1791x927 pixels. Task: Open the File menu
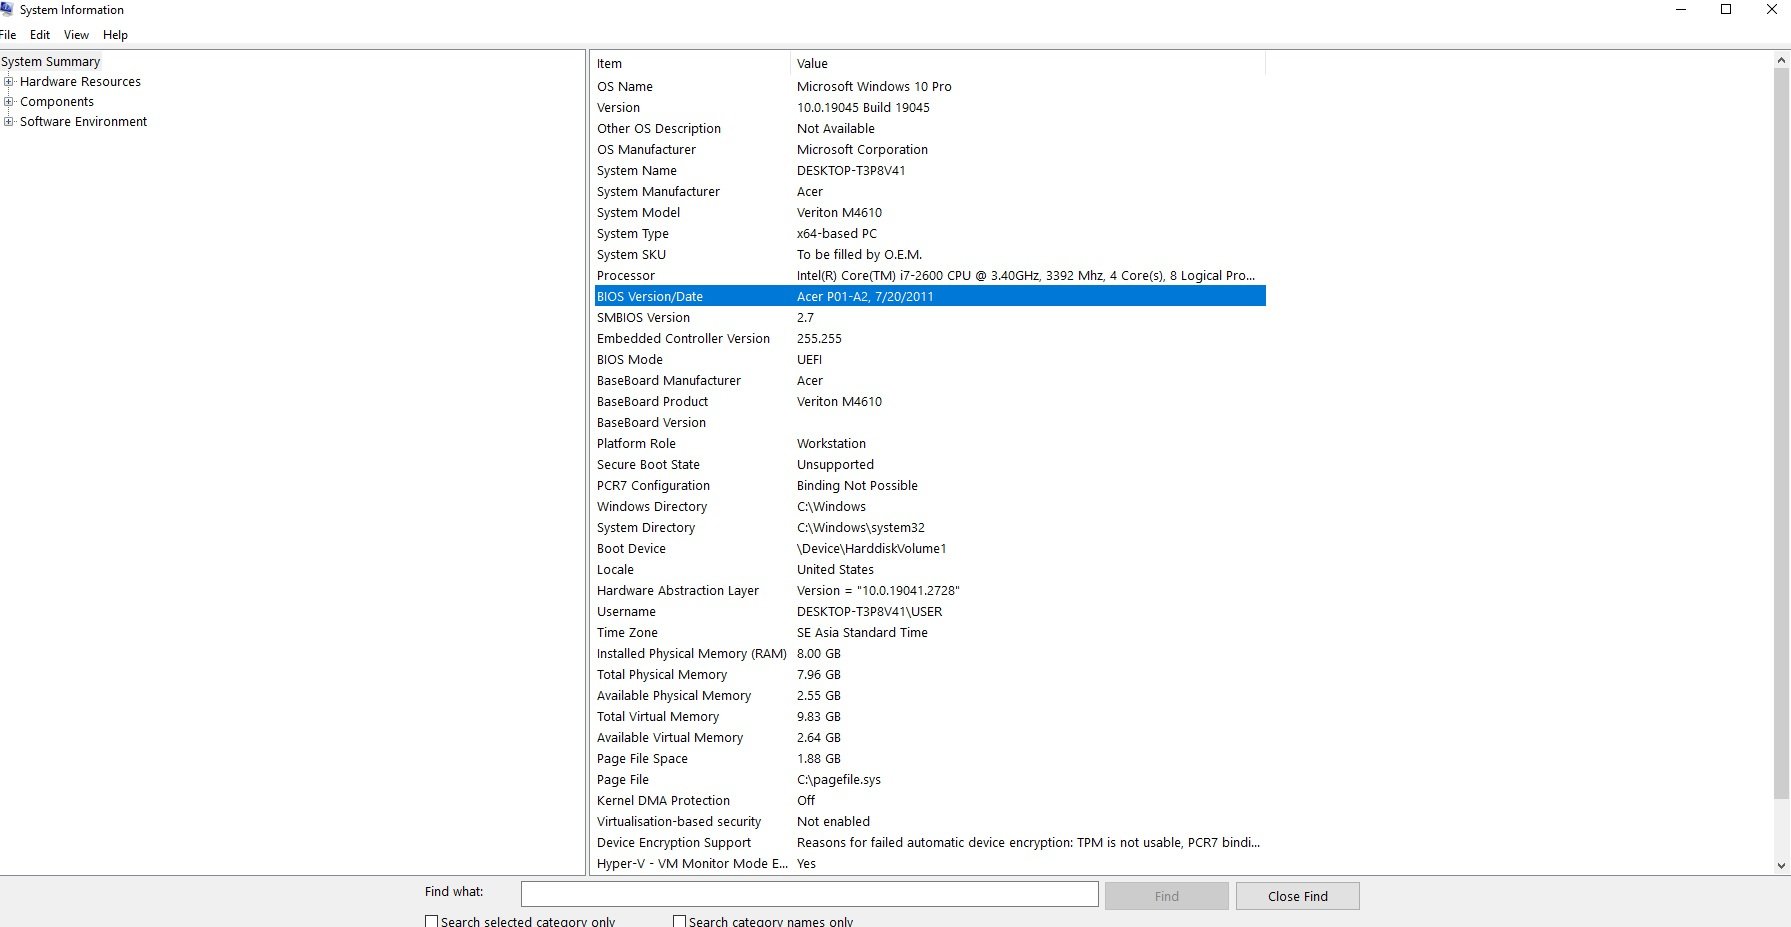[x=8, y=35]
